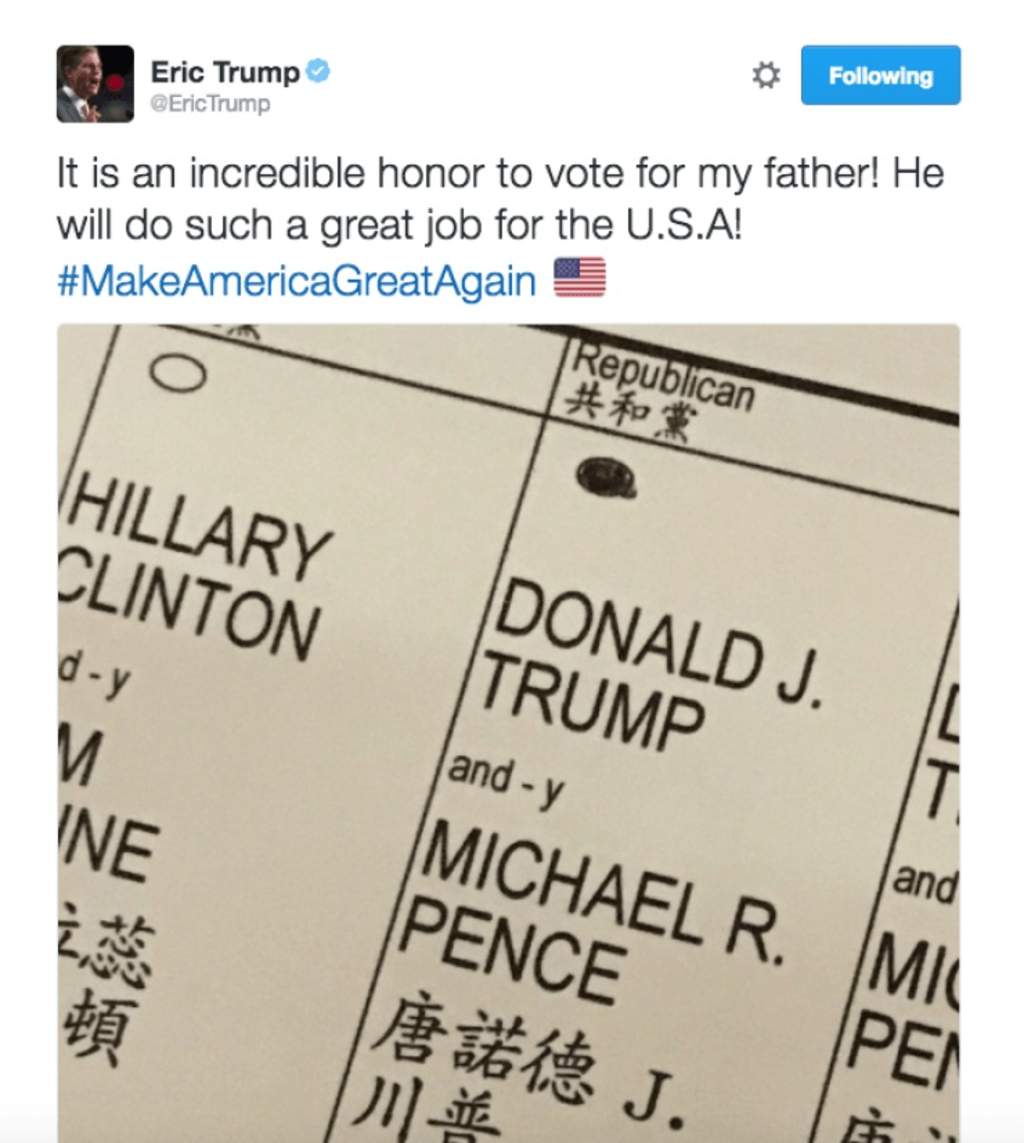Click the tweet text about voting for father

tap(500, 200)
